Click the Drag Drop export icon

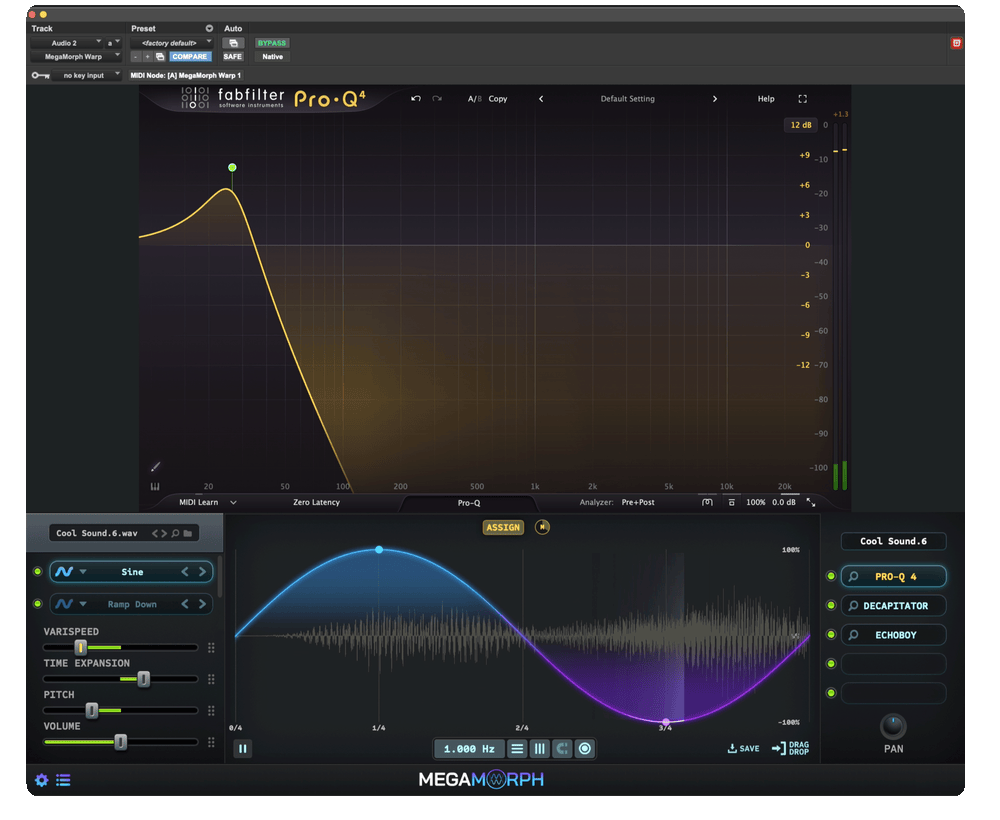[790, 748]
